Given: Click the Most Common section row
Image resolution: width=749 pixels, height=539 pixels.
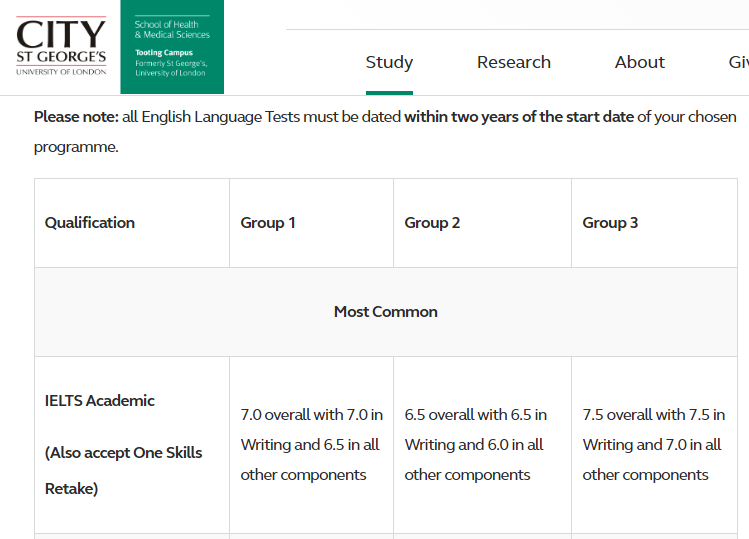Looking at the screenshot, I should click(x=386, y=312).
